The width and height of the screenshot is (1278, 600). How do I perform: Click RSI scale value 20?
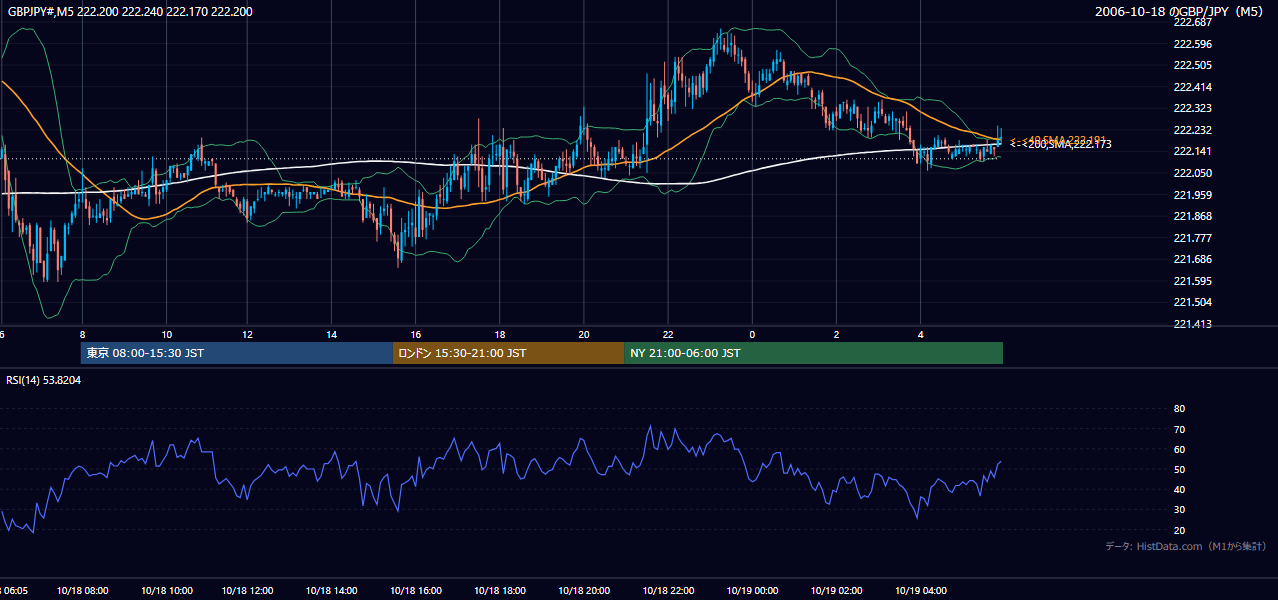1179,530
